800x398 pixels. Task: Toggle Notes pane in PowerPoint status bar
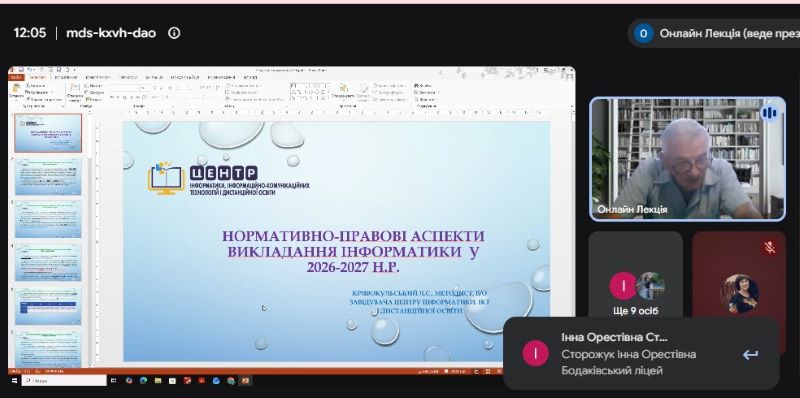[x=427, y=371]
